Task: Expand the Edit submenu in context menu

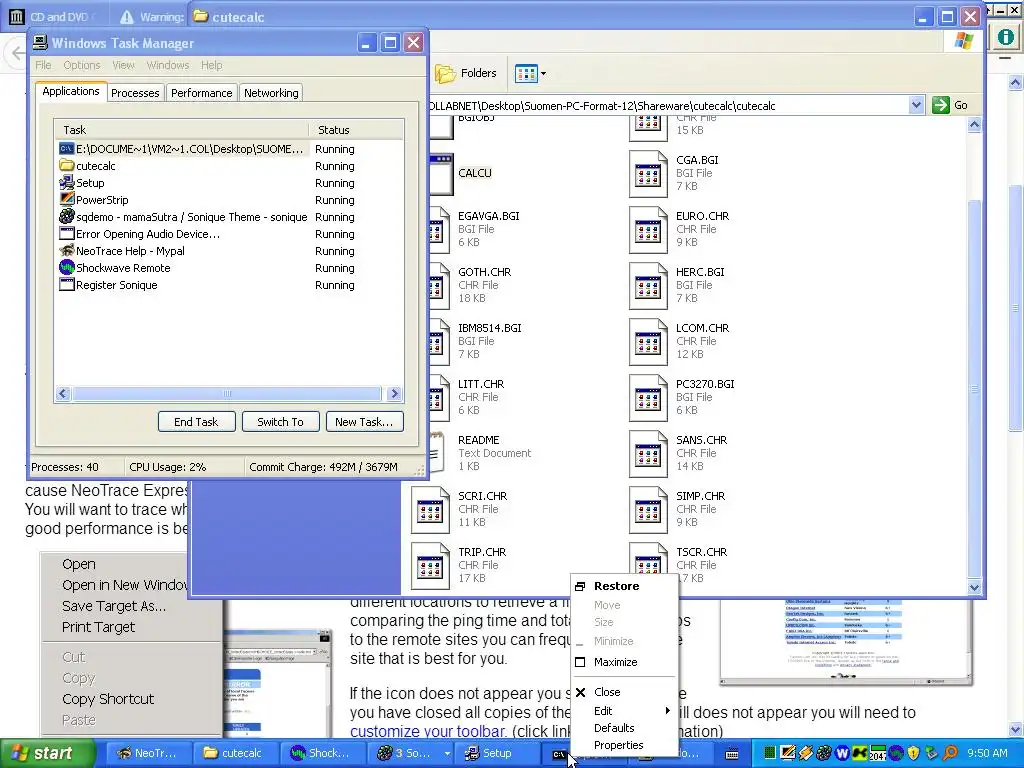Action: click(x=624, y=711)
